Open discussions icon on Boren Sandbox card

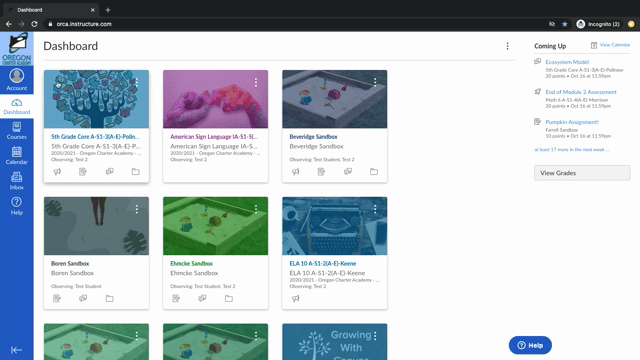coord(83,298)
